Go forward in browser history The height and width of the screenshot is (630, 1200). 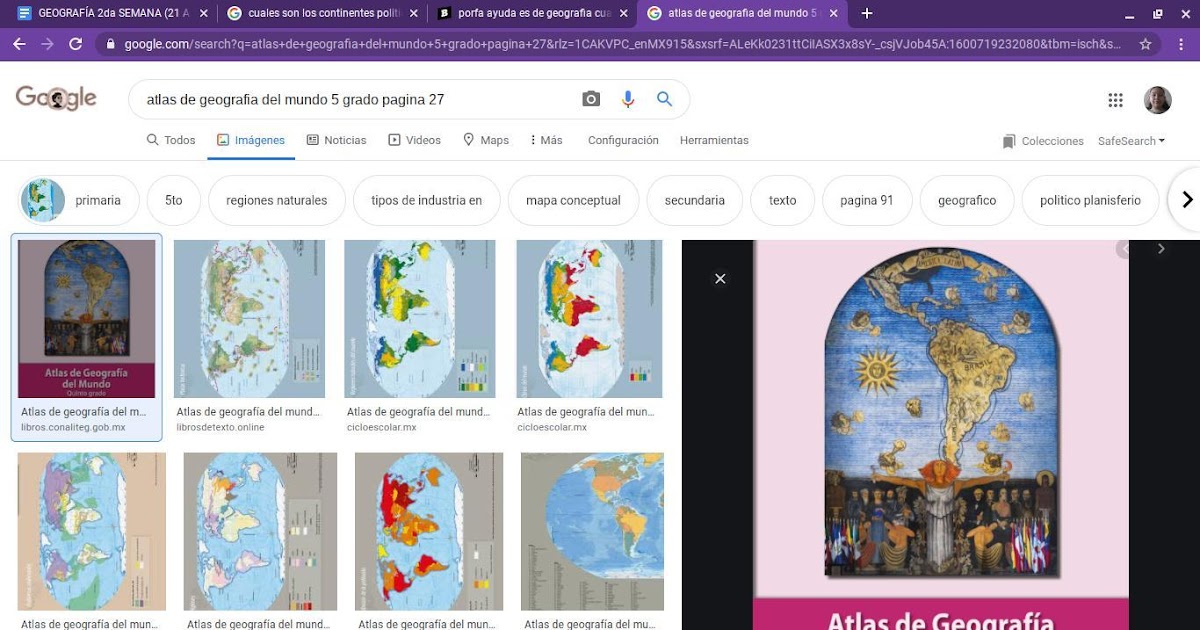[x=47, y=44]
